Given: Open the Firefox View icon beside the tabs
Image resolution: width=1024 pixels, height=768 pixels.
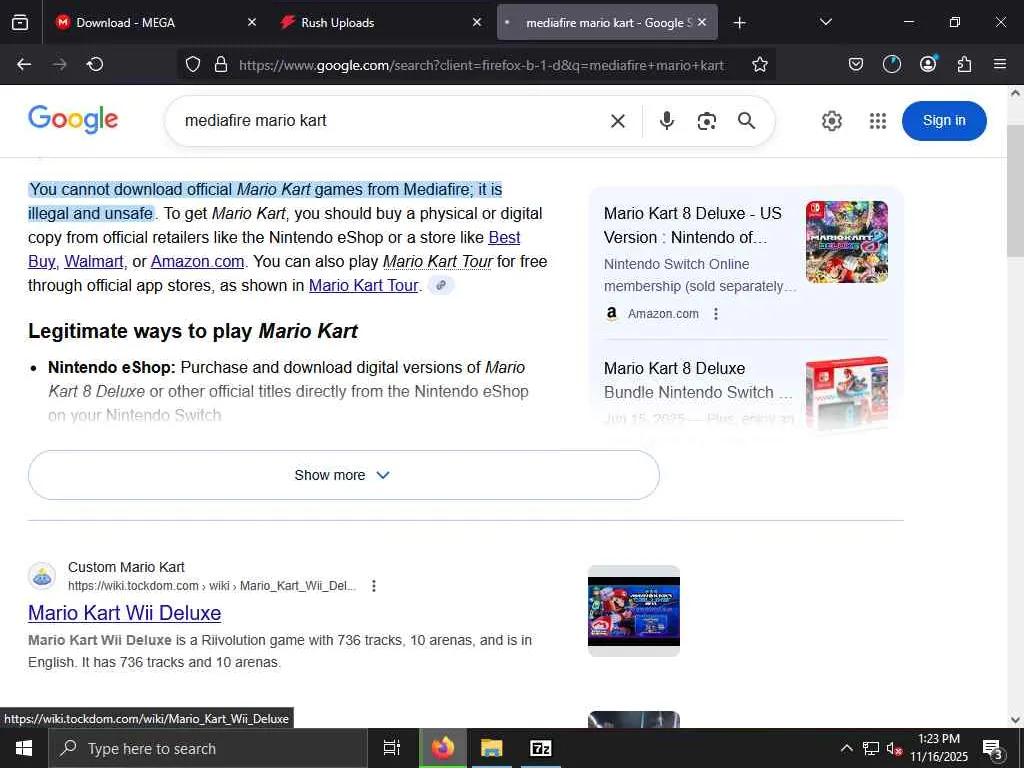Looking at the screenshot, I should click(x=20, y=22).
